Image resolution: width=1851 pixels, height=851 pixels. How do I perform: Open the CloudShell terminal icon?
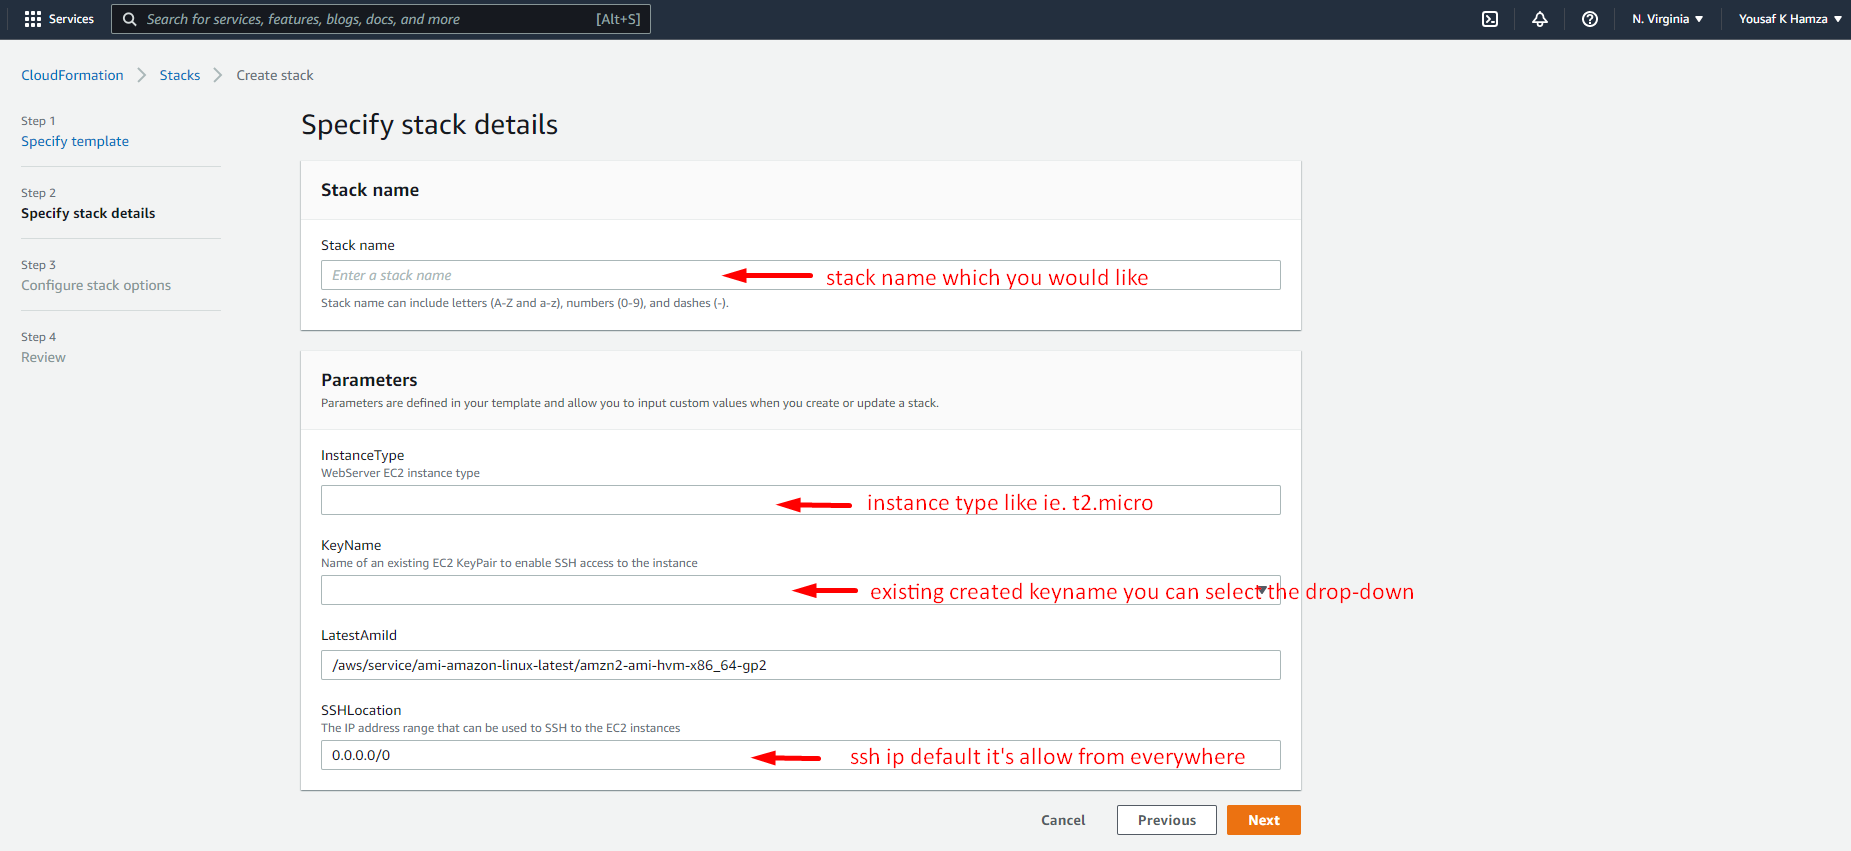tap(1490, 19)
